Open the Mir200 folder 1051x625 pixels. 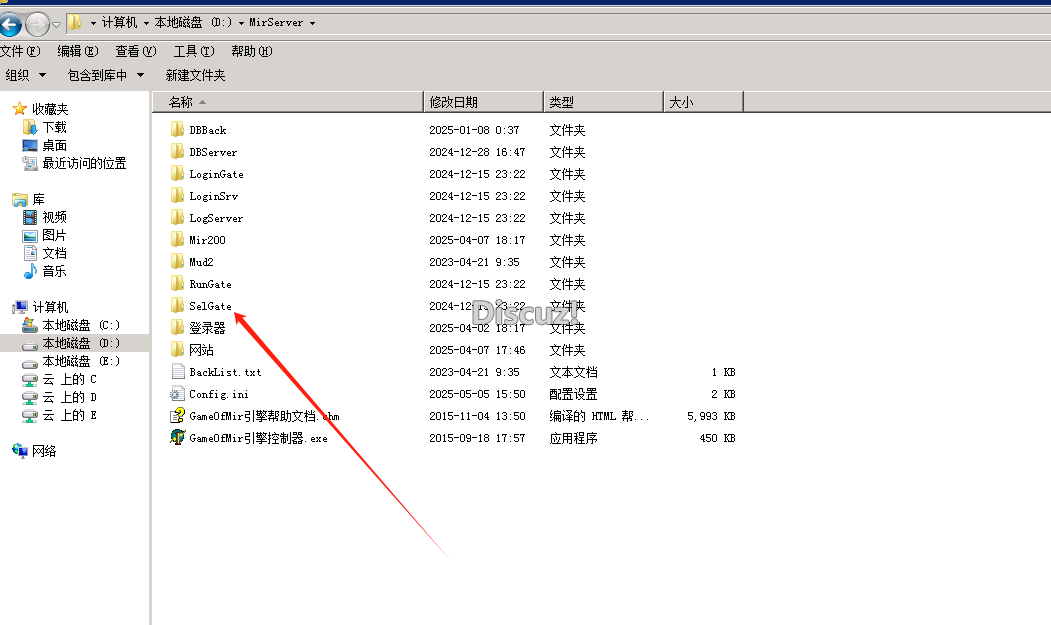click(x=205, y=239)
